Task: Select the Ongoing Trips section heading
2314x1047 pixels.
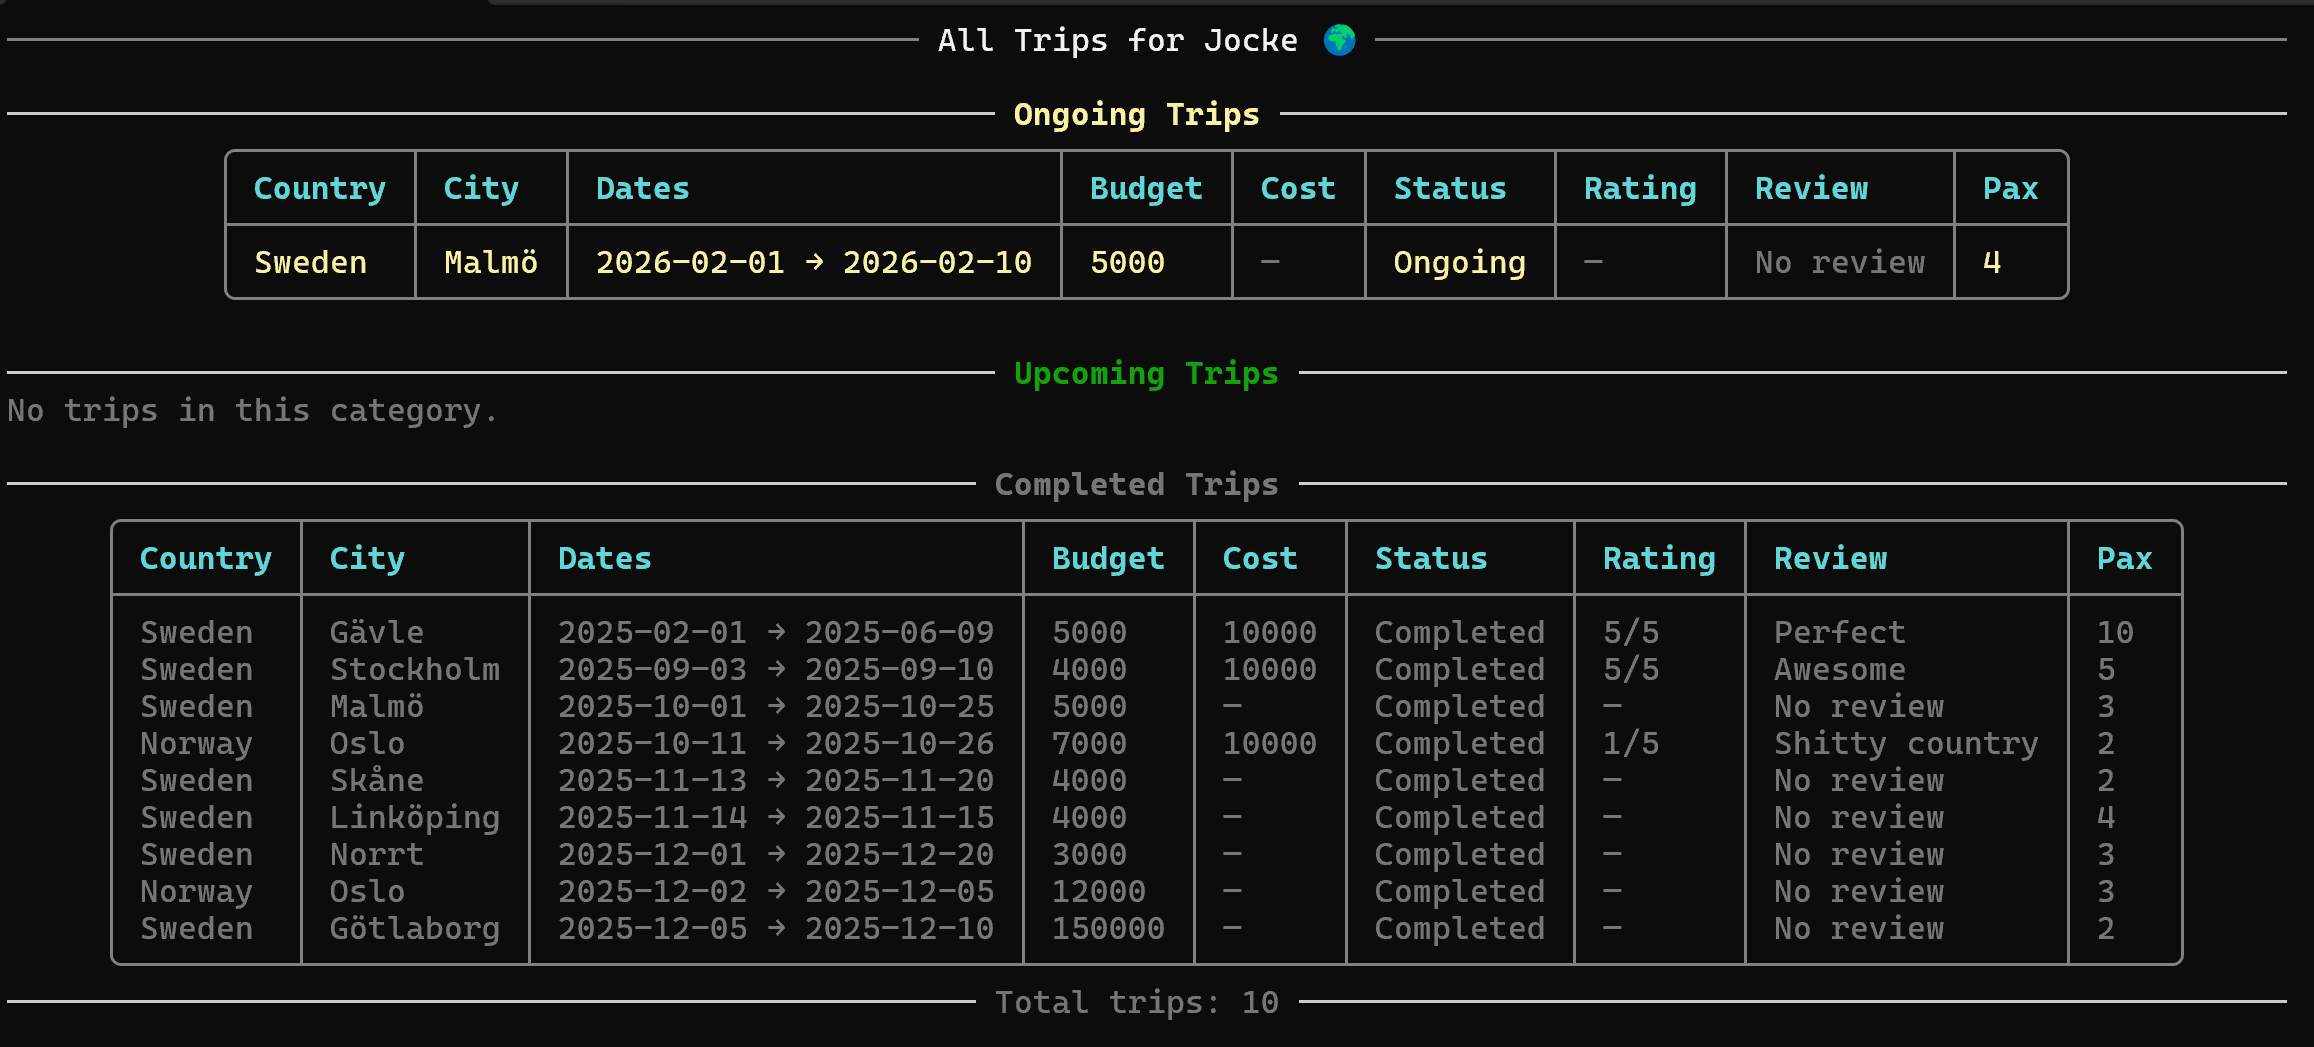Action: [1136, 114]
